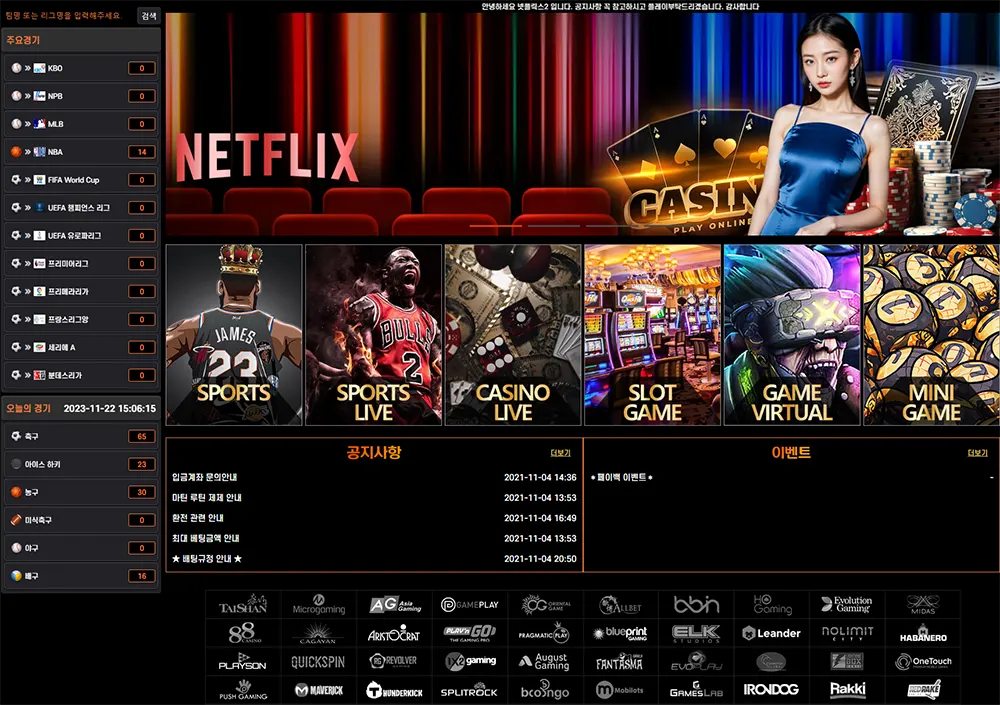Click 더보기 in the 이벤트 panel
The height and width of the screenshot is (705, 1000).
coord(977,453)
